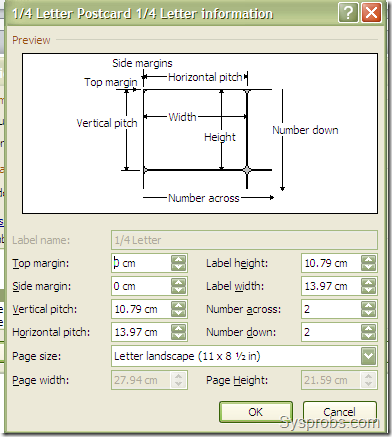Increase Top margin with up arrow

coord(179,259)
